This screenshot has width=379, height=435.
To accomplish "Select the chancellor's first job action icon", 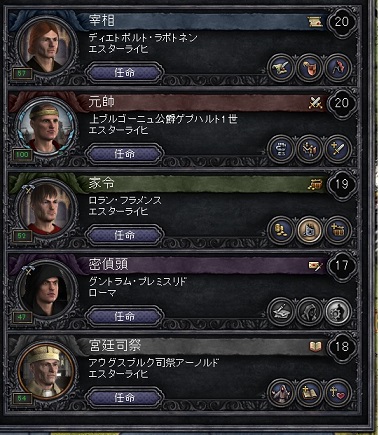I will tap(281, 68).
